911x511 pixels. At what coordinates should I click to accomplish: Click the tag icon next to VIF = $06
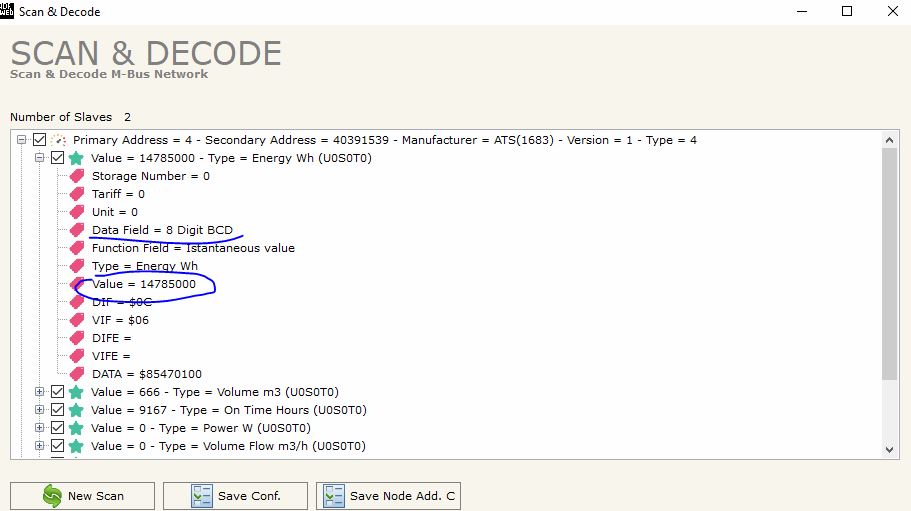pyautogui.click(x=77, y=320)
